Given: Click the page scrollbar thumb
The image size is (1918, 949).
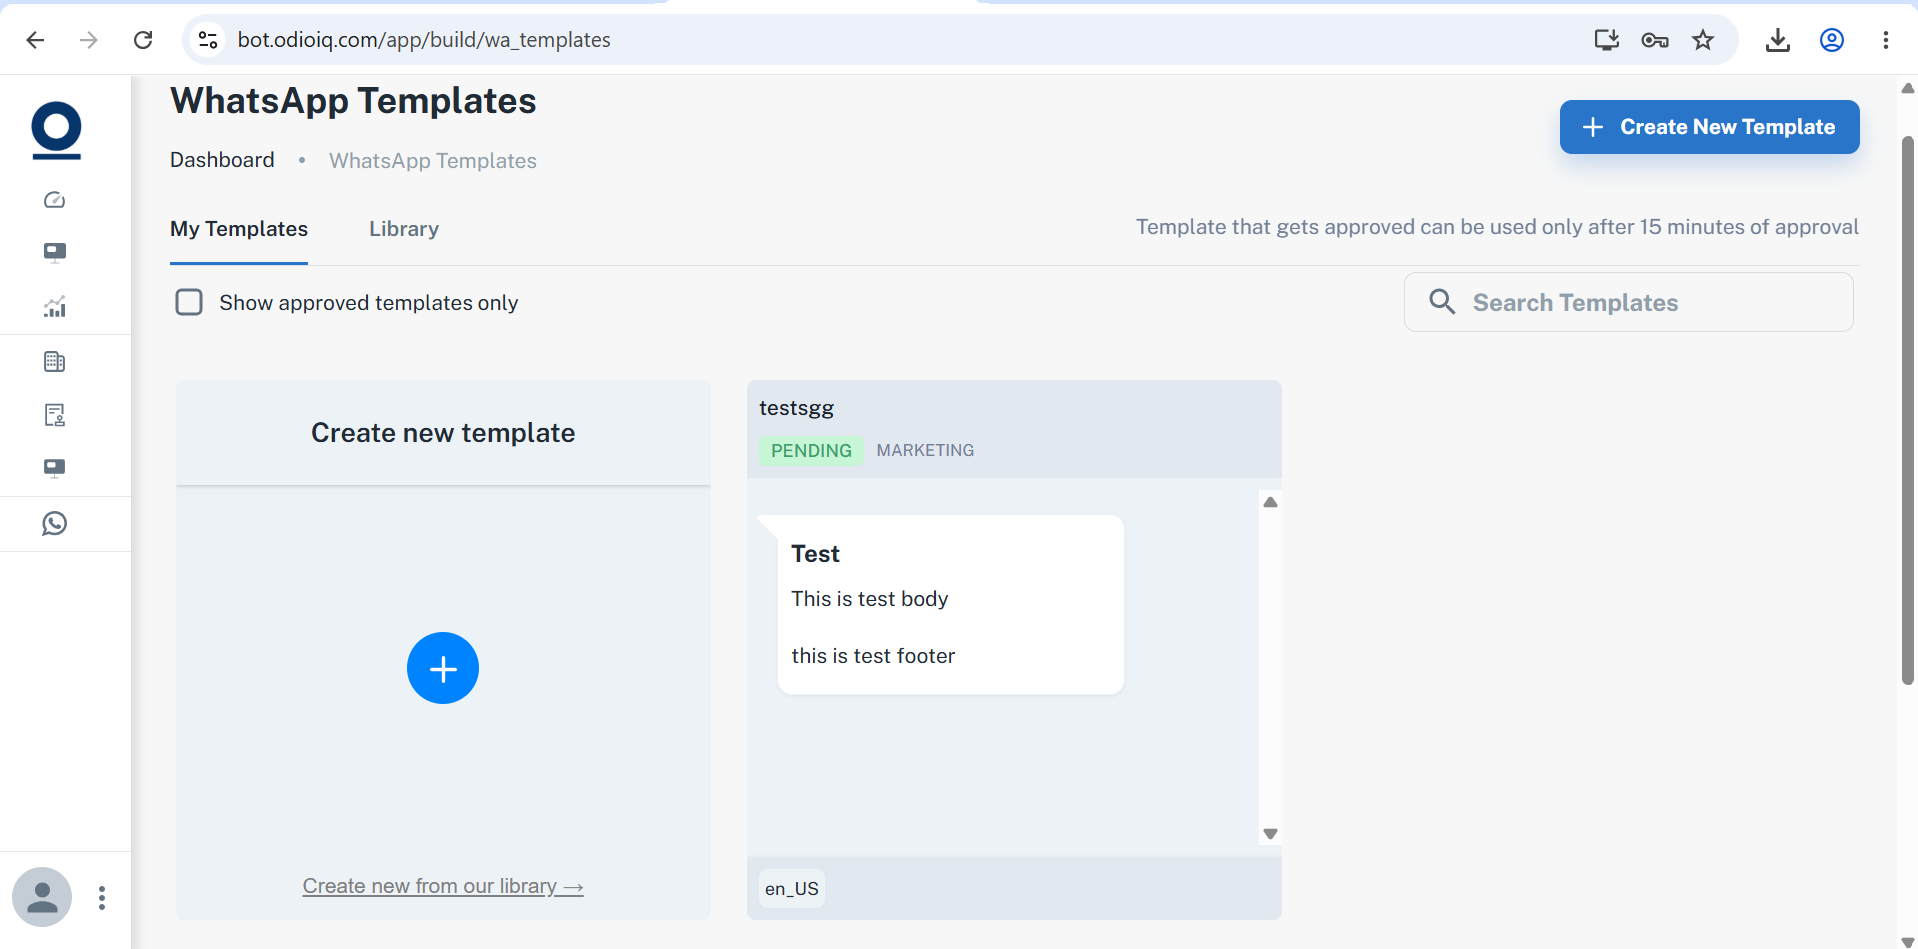Looking at the screenshot, I should 1908,410.
